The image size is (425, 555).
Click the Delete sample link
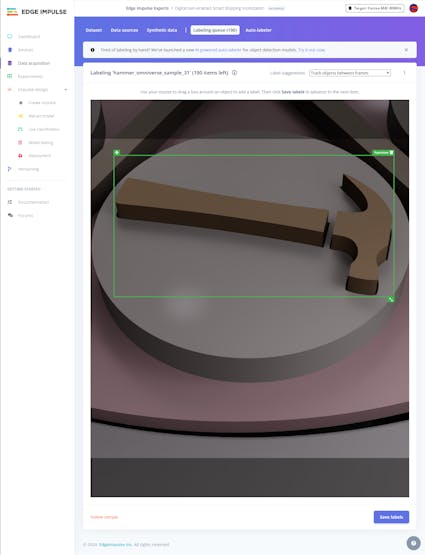[x=104, y=517]
